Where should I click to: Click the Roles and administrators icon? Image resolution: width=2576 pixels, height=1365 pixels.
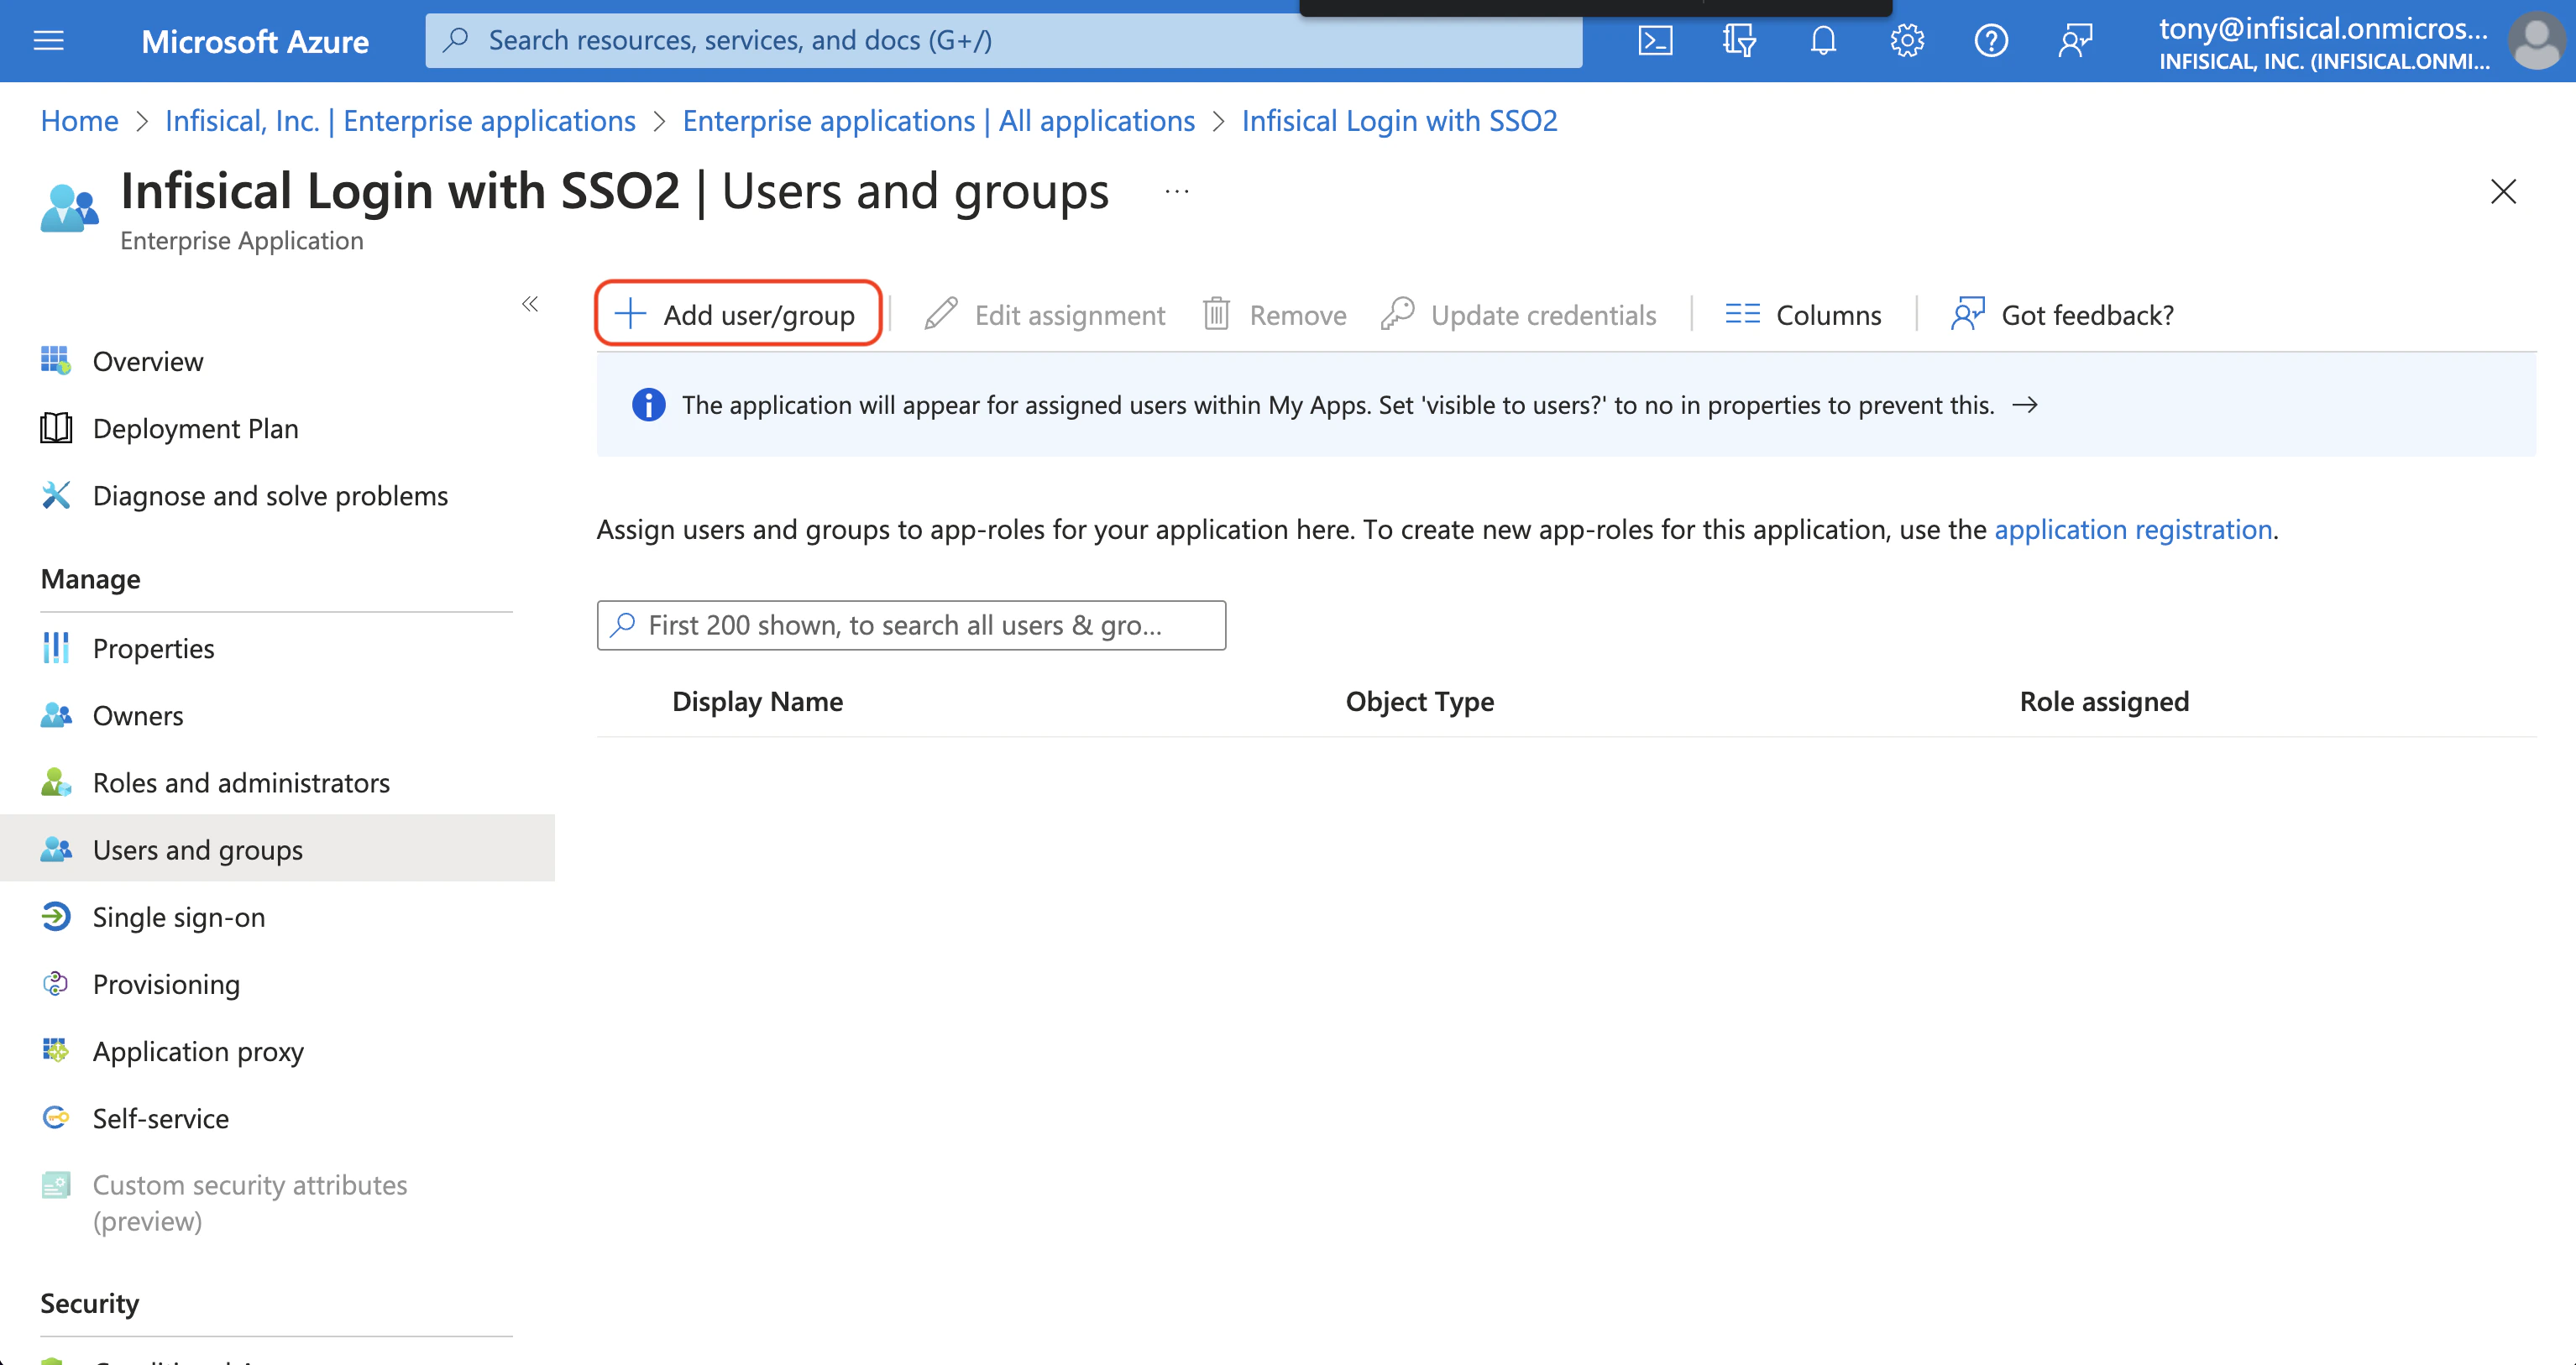56,782
